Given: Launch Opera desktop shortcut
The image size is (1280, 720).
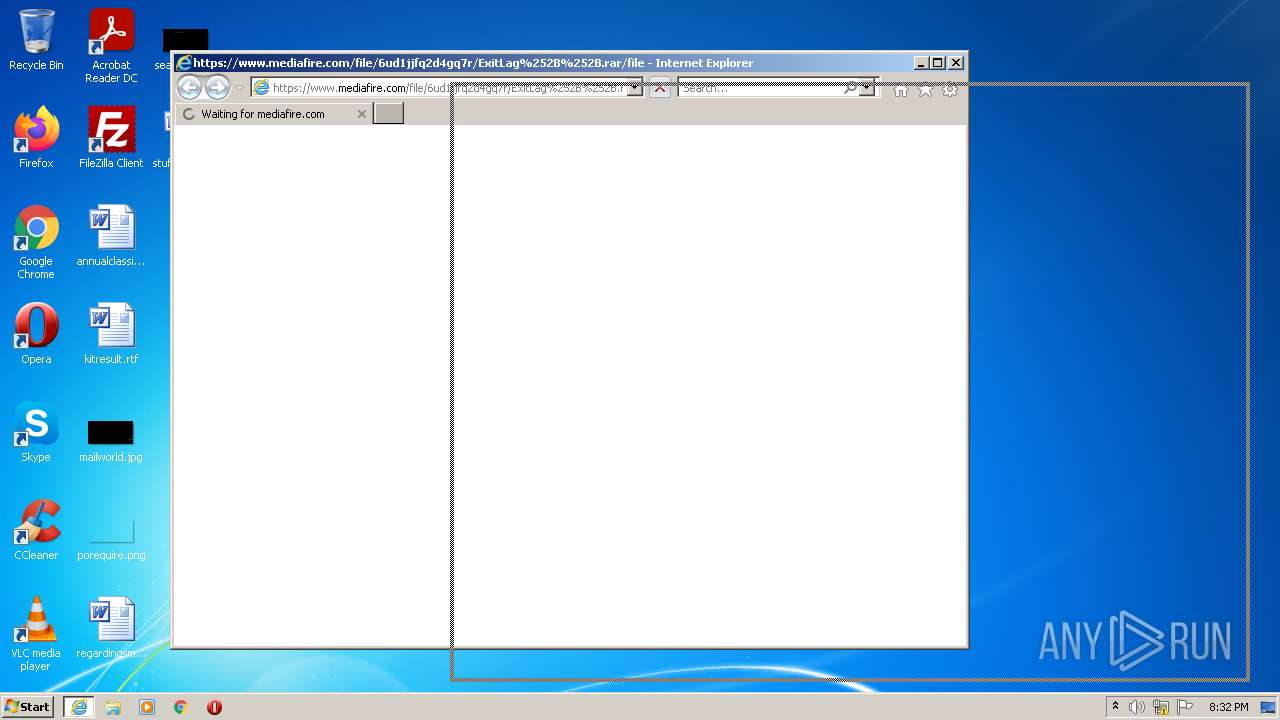Looking at the screenshot, I should [x=36, y=334].
